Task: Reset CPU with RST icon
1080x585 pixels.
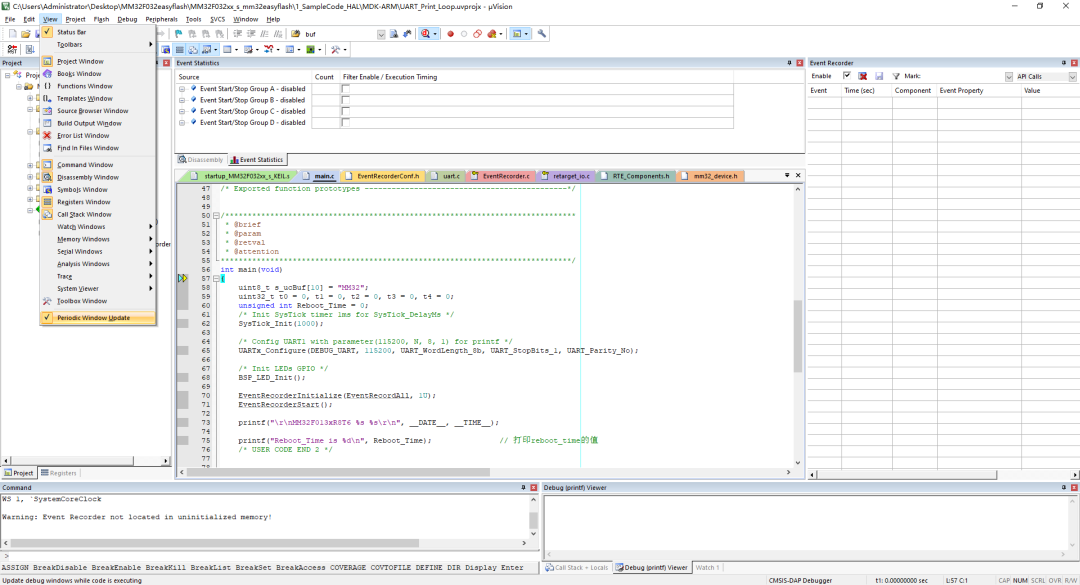Action: pyautogui.click(x=12, y=50)
